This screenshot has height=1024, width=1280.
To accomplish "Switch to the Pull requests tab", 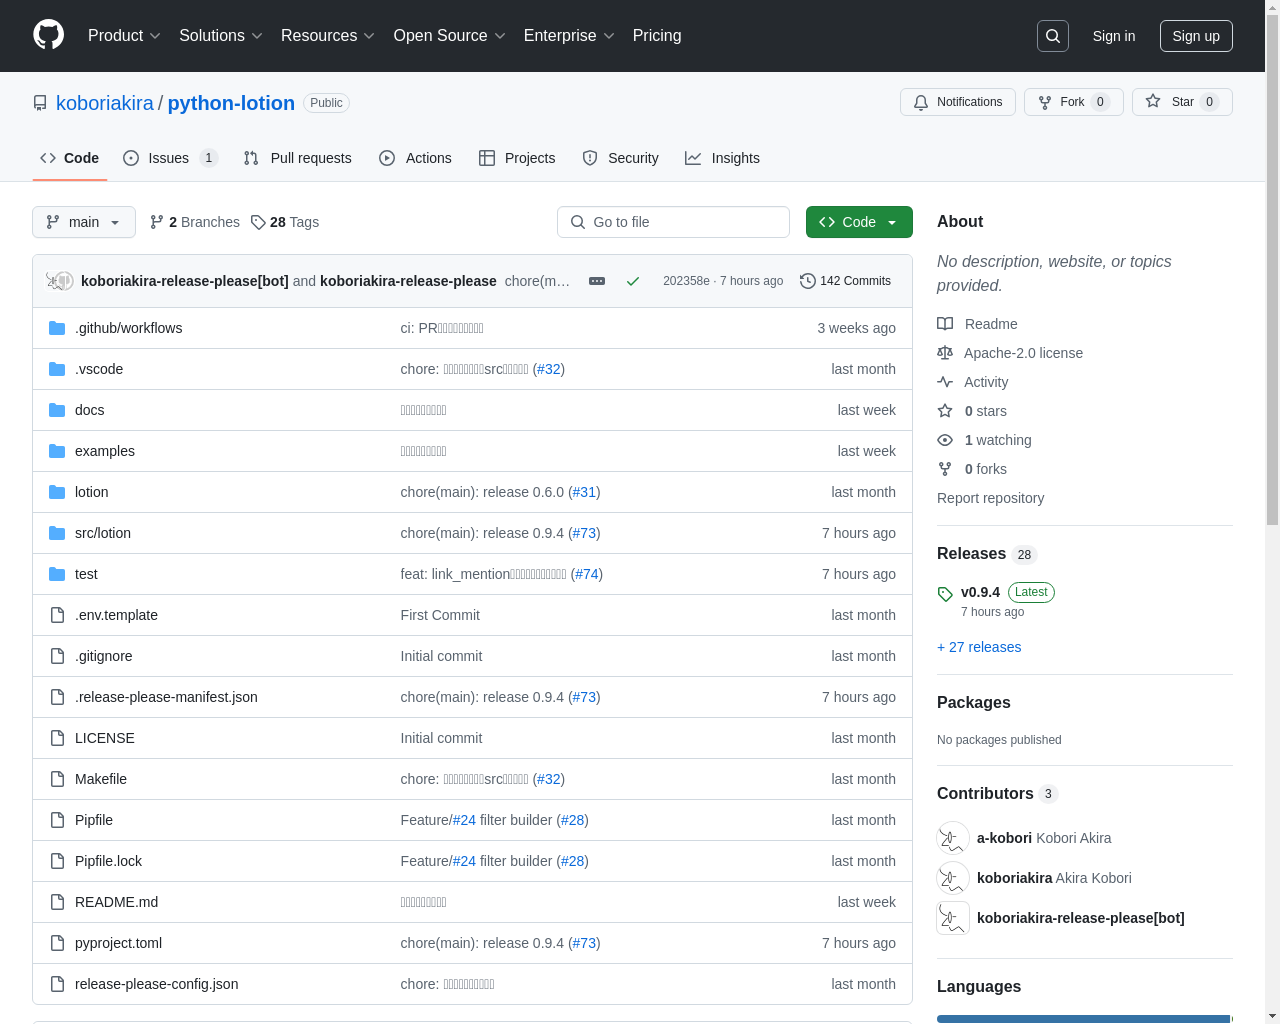I will (298, 158).
